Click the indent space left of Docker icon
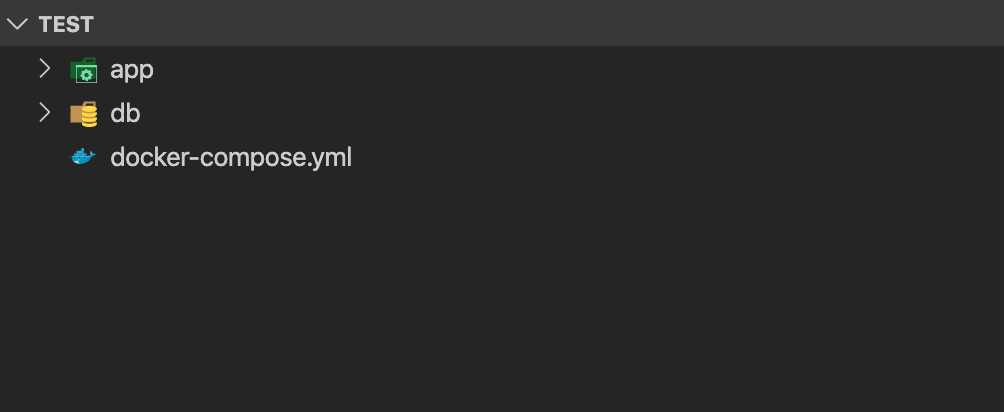Image resolution: width=1004 pixels, height=412 pixels. 43,158
